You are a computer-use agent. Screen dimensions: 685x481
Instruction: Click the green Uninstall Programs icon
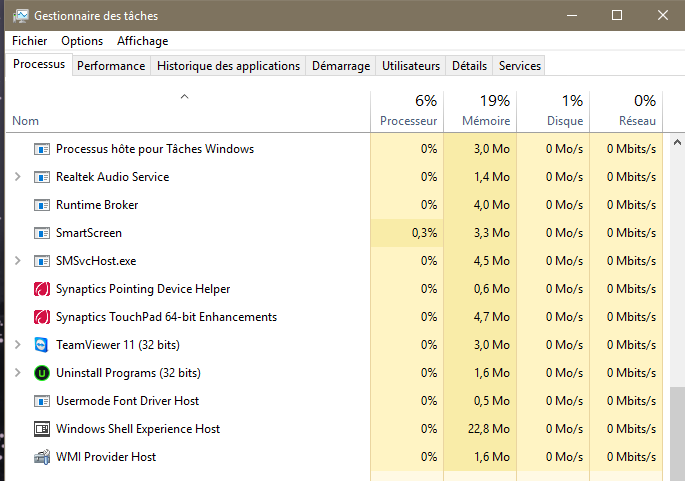tap(42, 373)
